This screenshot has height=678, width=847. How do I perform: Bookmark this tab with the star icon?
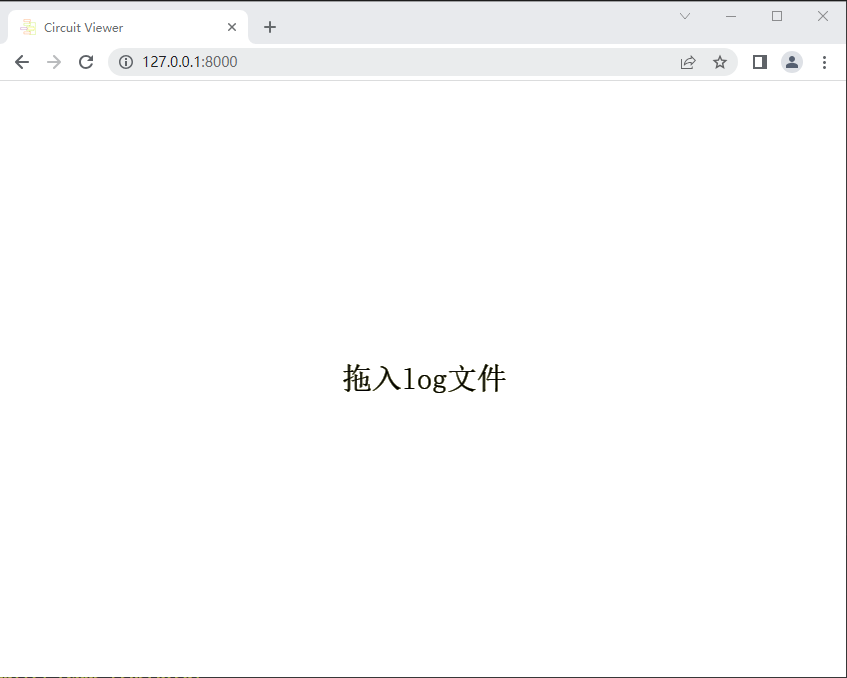tap(720, 62)
